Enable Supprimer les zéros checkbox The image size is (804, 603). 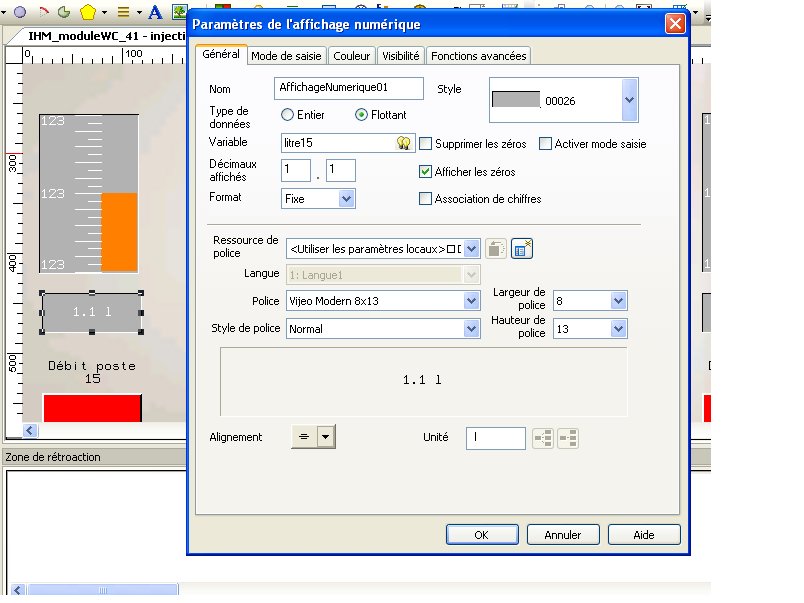tap(426, 144)
